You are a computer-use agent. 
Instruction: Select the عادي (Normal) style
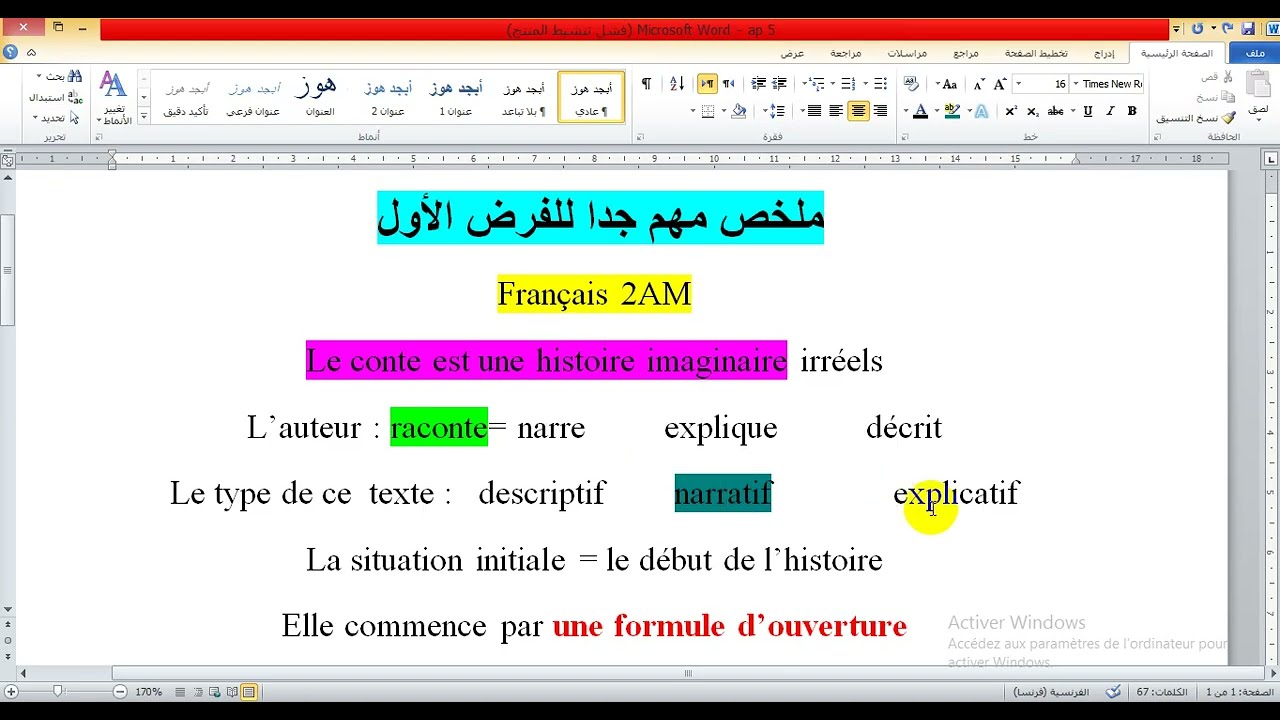pyautogui.click(x=591, y=97)
